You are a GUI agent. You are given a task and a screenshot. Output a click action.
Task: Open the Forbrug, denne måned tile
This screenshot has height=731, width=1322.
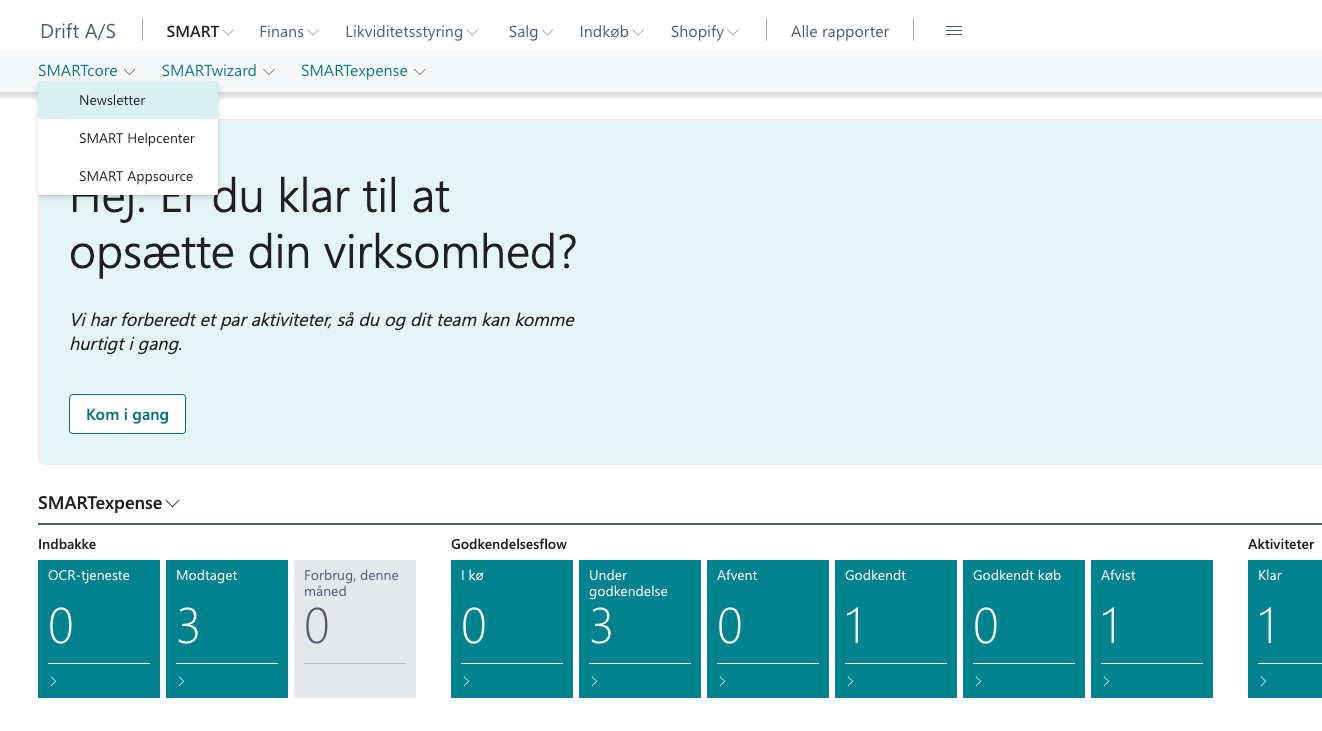pos(354,628)
